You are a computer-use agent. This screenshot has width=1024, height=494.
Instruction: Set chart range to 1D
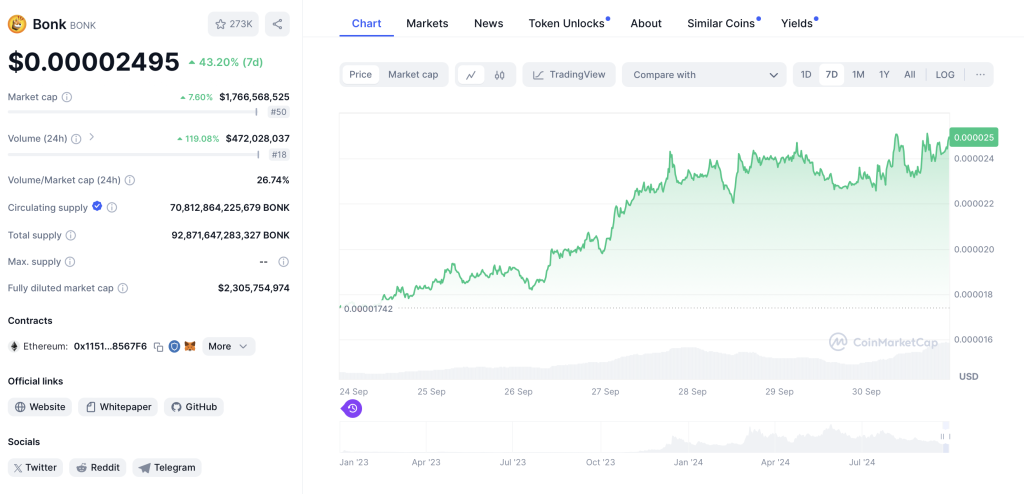806,74
